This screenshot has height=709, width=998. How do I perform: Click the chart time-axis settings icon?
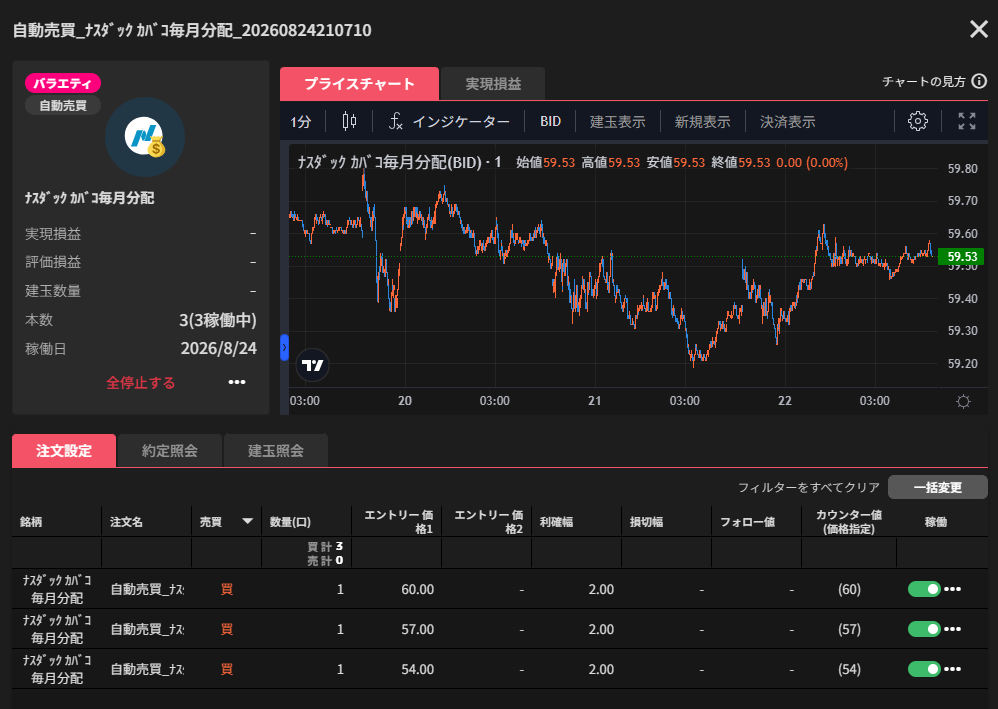pyautogui.click(x=963, y=401)
